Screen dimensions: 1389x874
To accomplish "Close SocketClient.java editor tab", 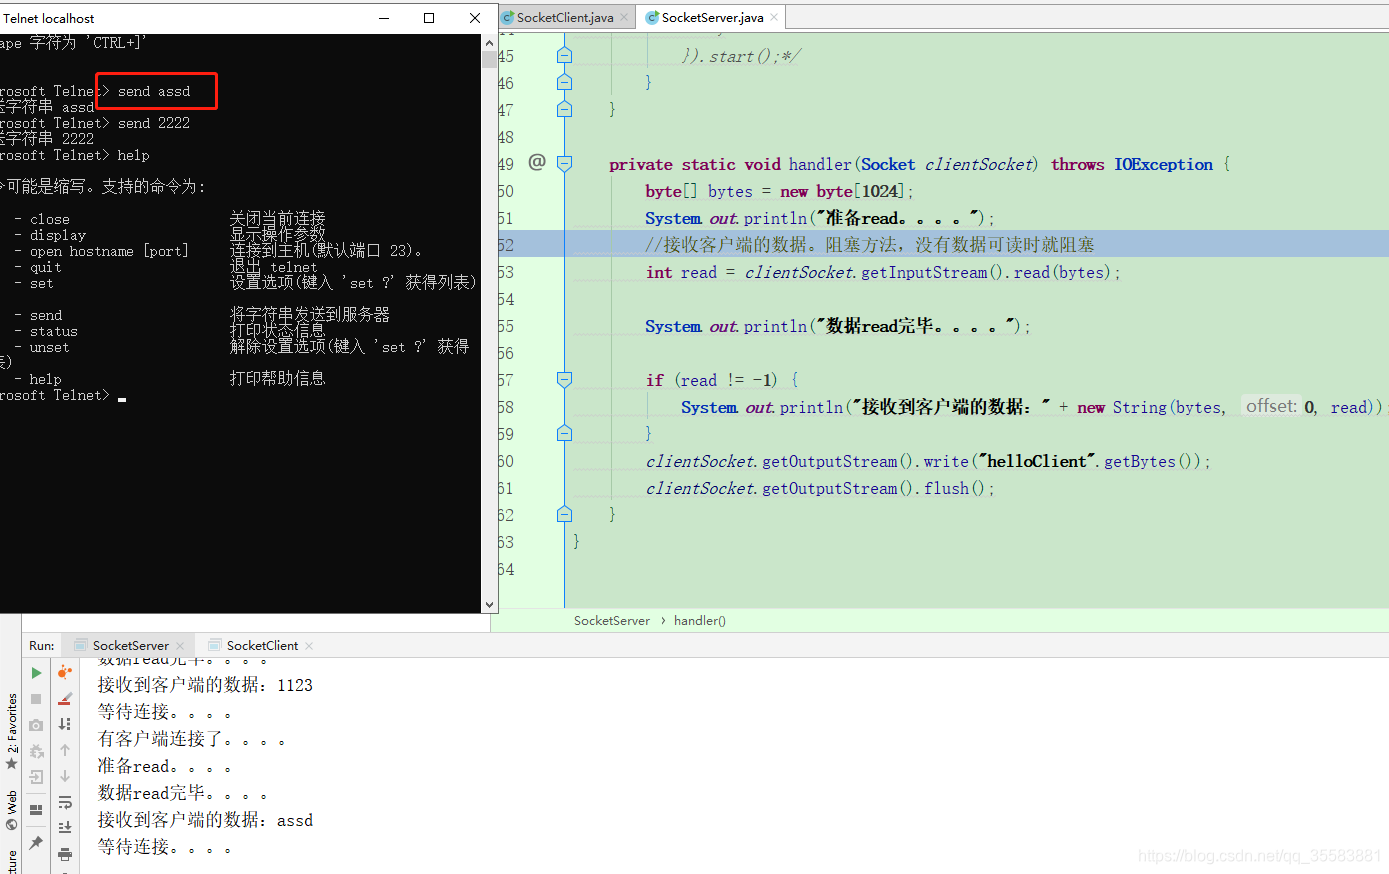I will [x=624, y=17].
